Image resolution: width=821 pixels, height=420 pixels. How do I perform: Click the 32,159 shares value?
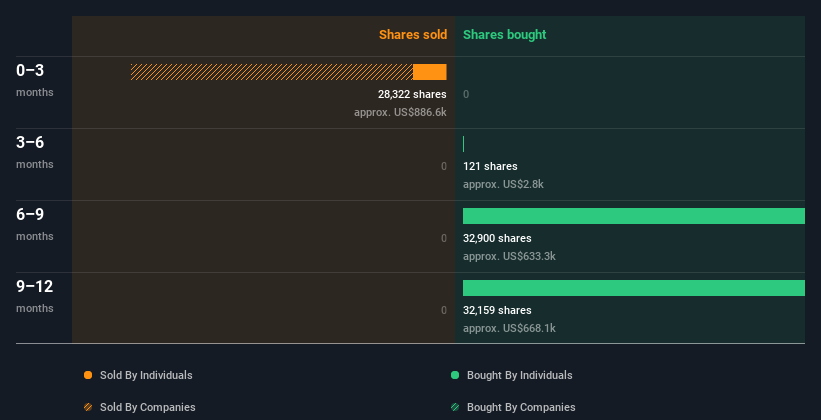point(497,310)
